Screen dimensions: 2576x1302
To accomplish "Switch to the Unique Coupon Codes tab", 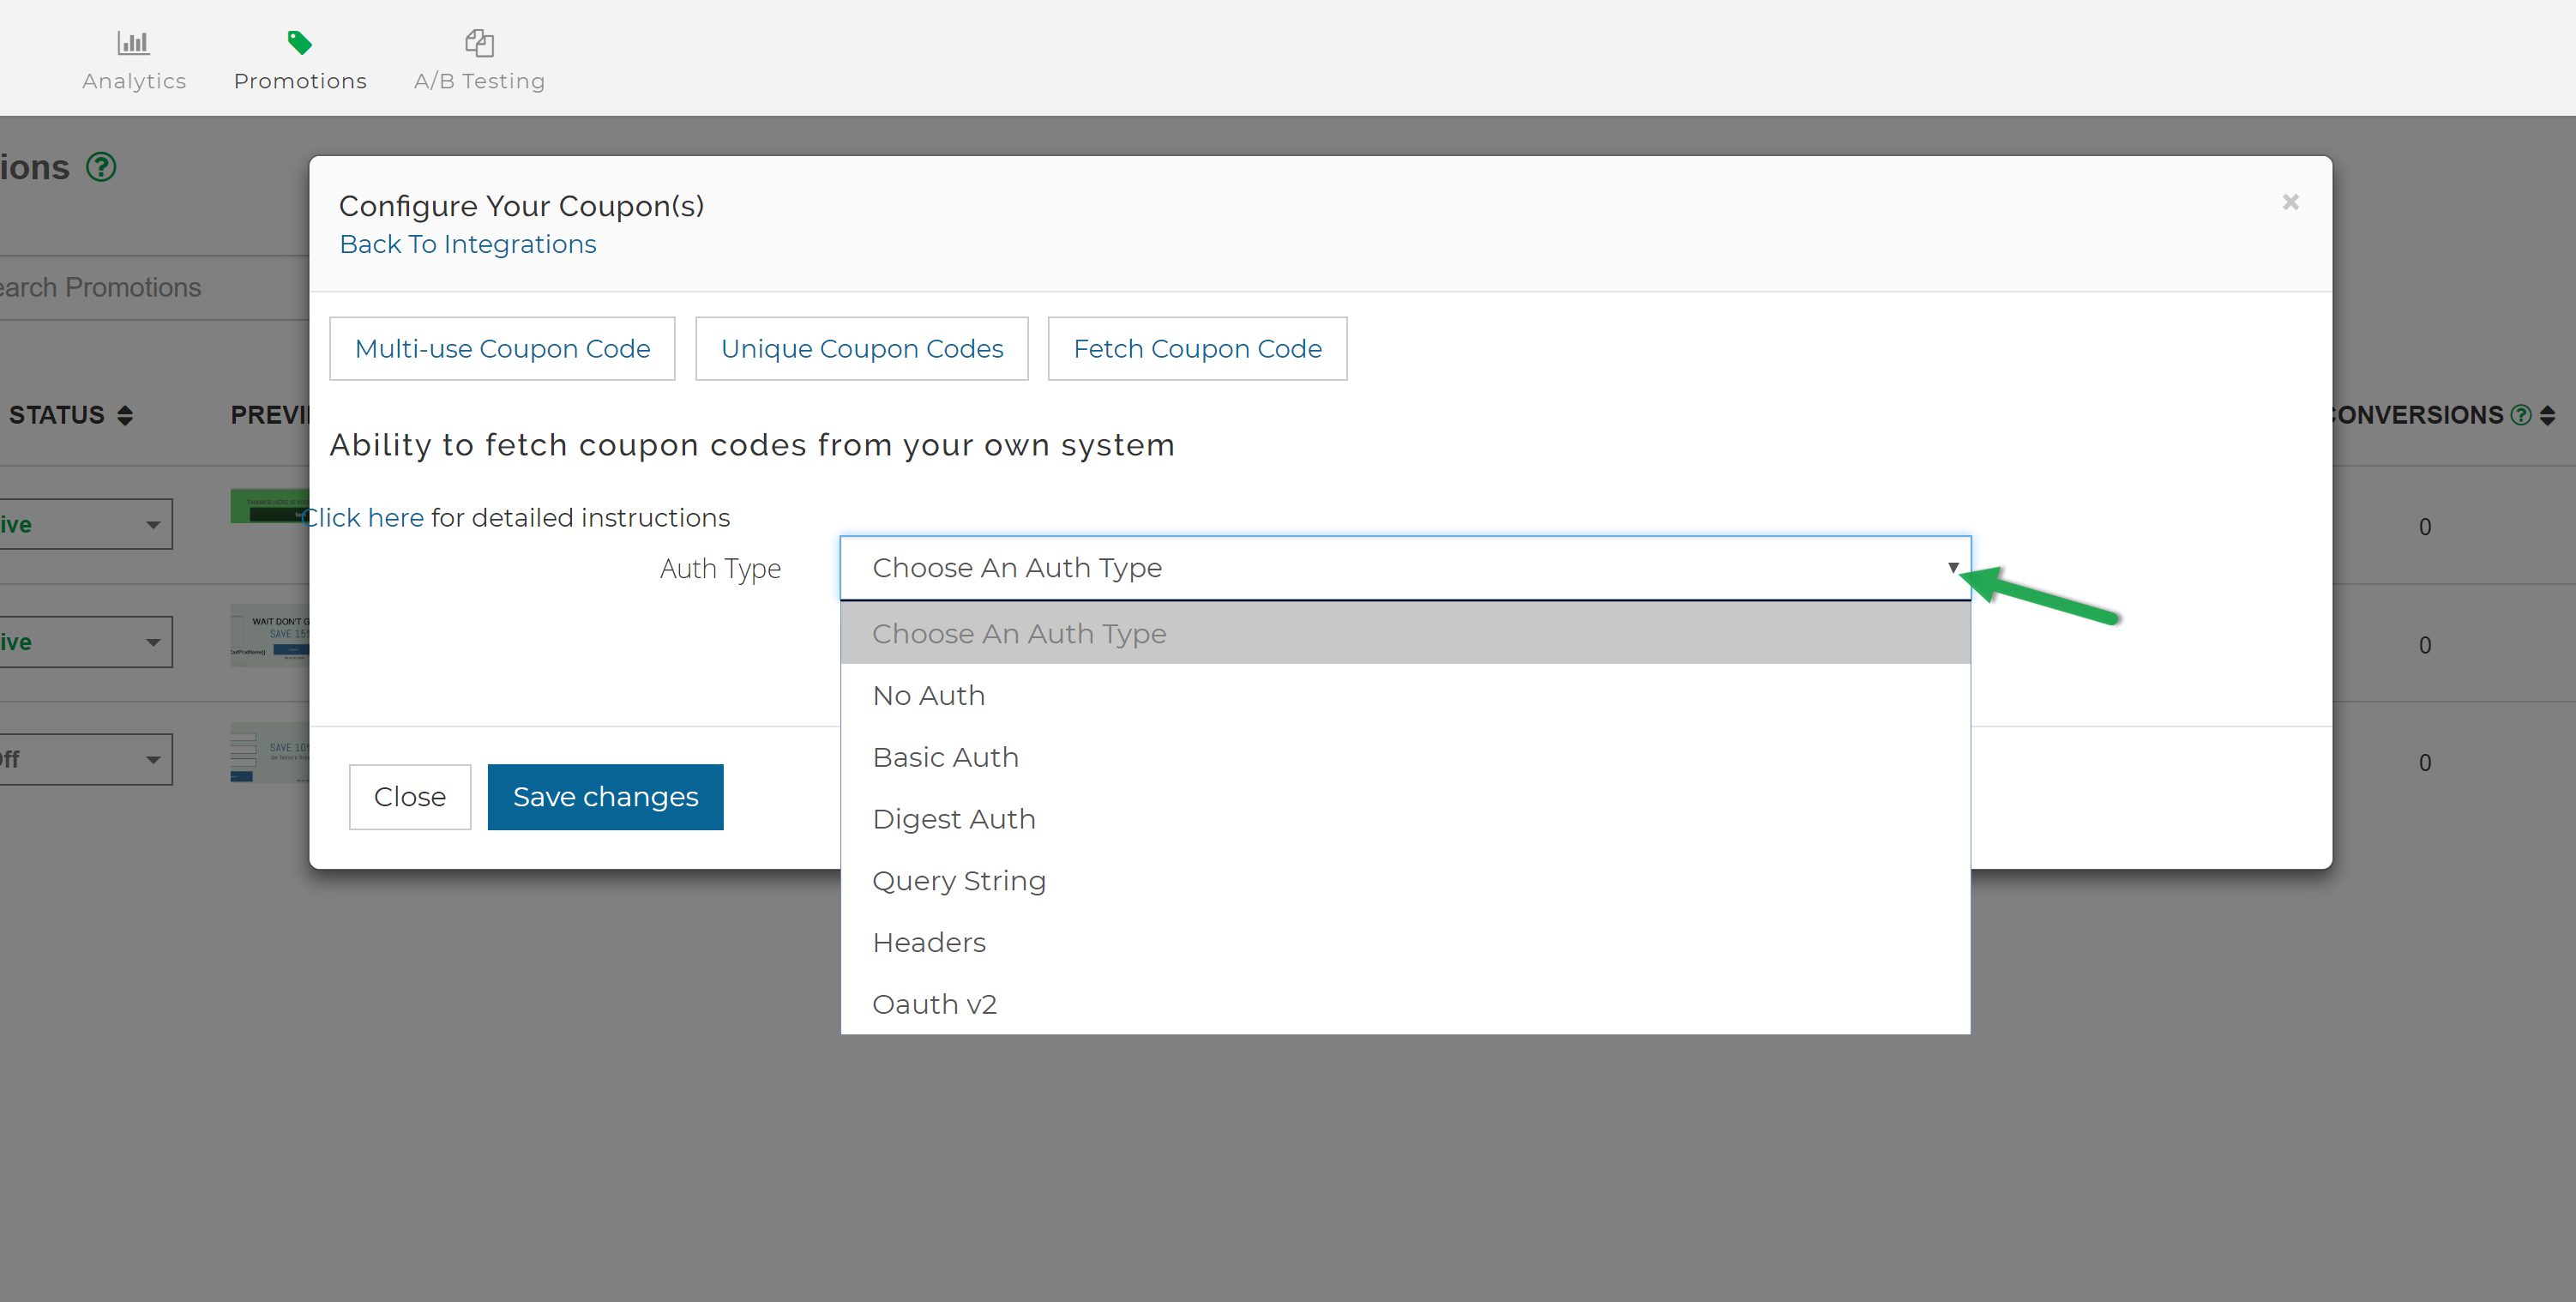I will click(861, 348).
